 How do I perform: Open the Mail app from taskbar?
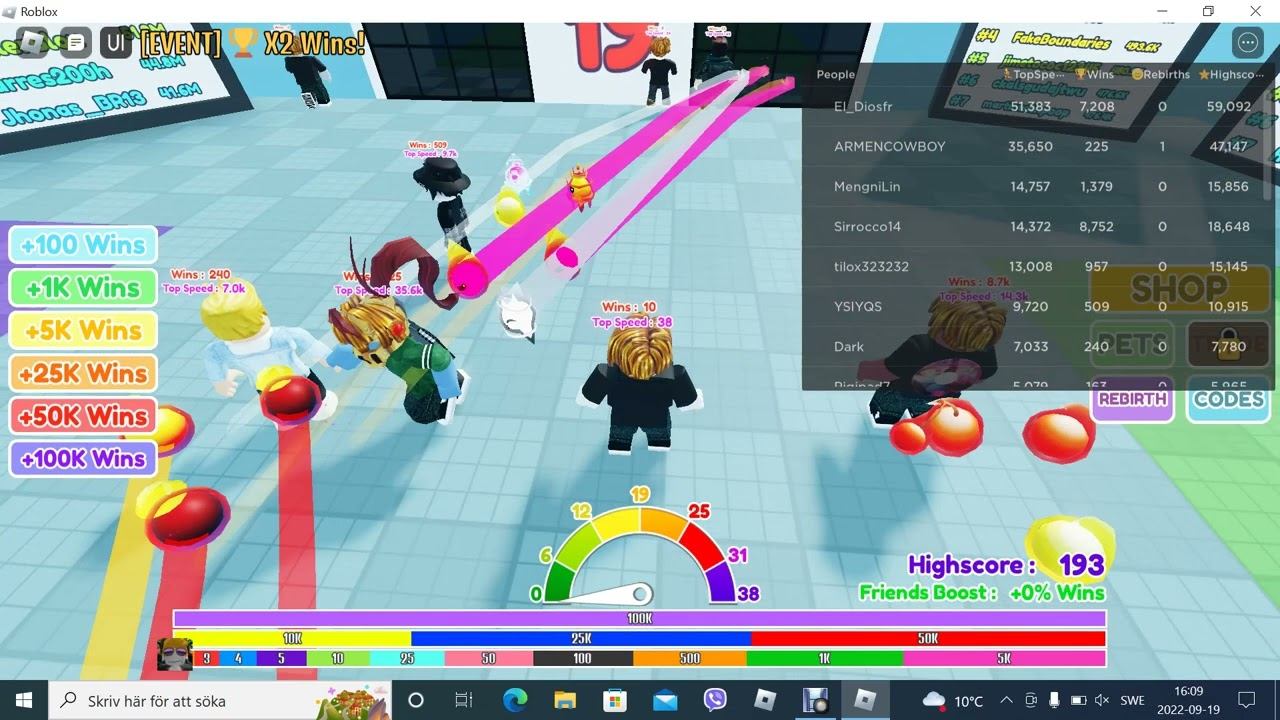point(665,700)
